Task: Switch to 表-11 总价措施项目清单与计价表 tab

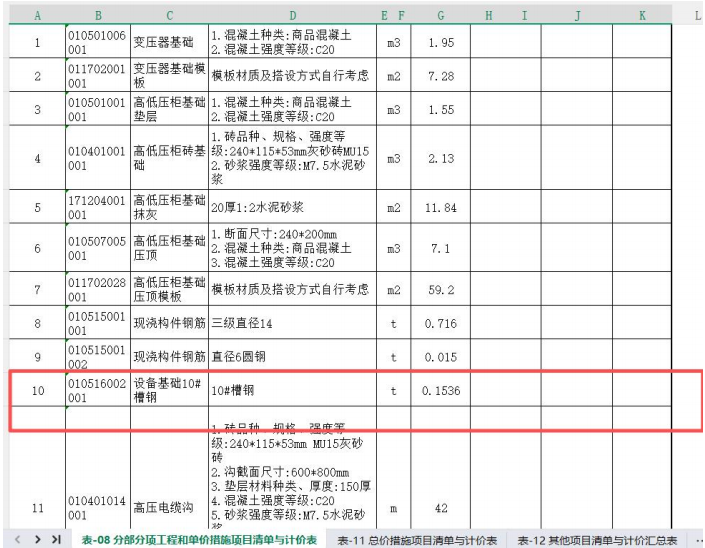Action: pyautogui.click(x=417, y=540)
